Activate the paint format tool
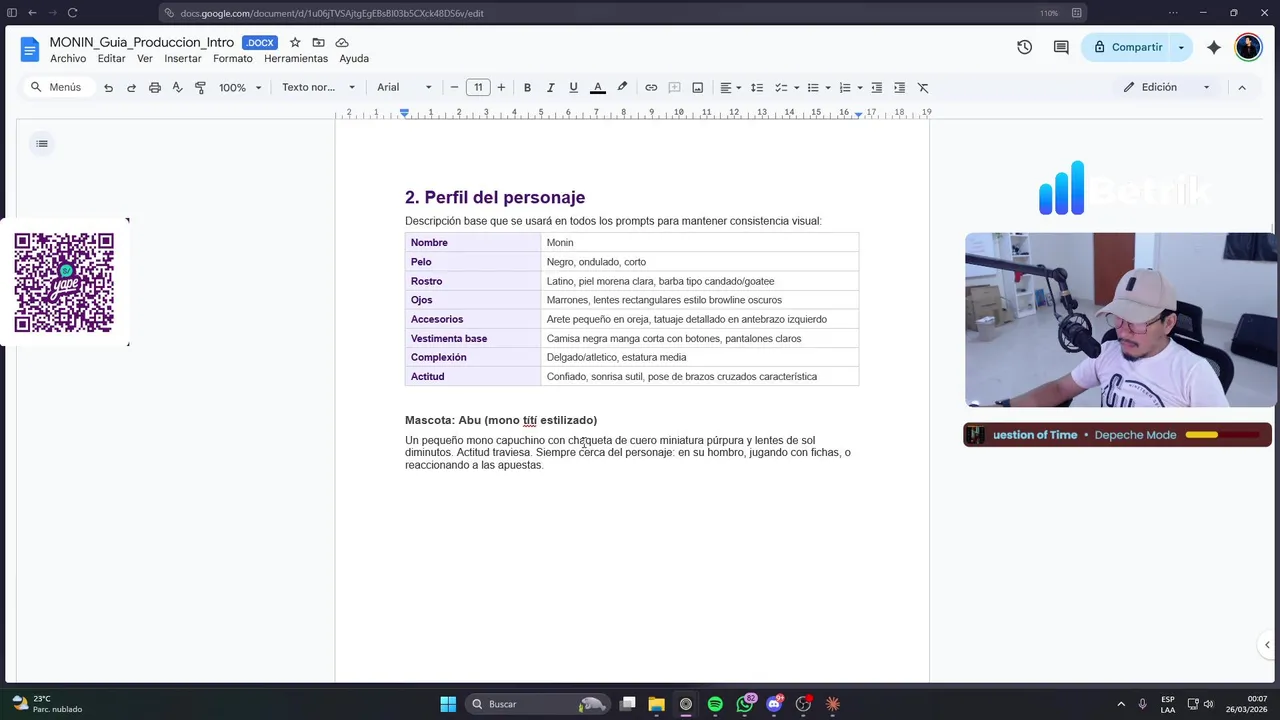 tap(200, 88)
